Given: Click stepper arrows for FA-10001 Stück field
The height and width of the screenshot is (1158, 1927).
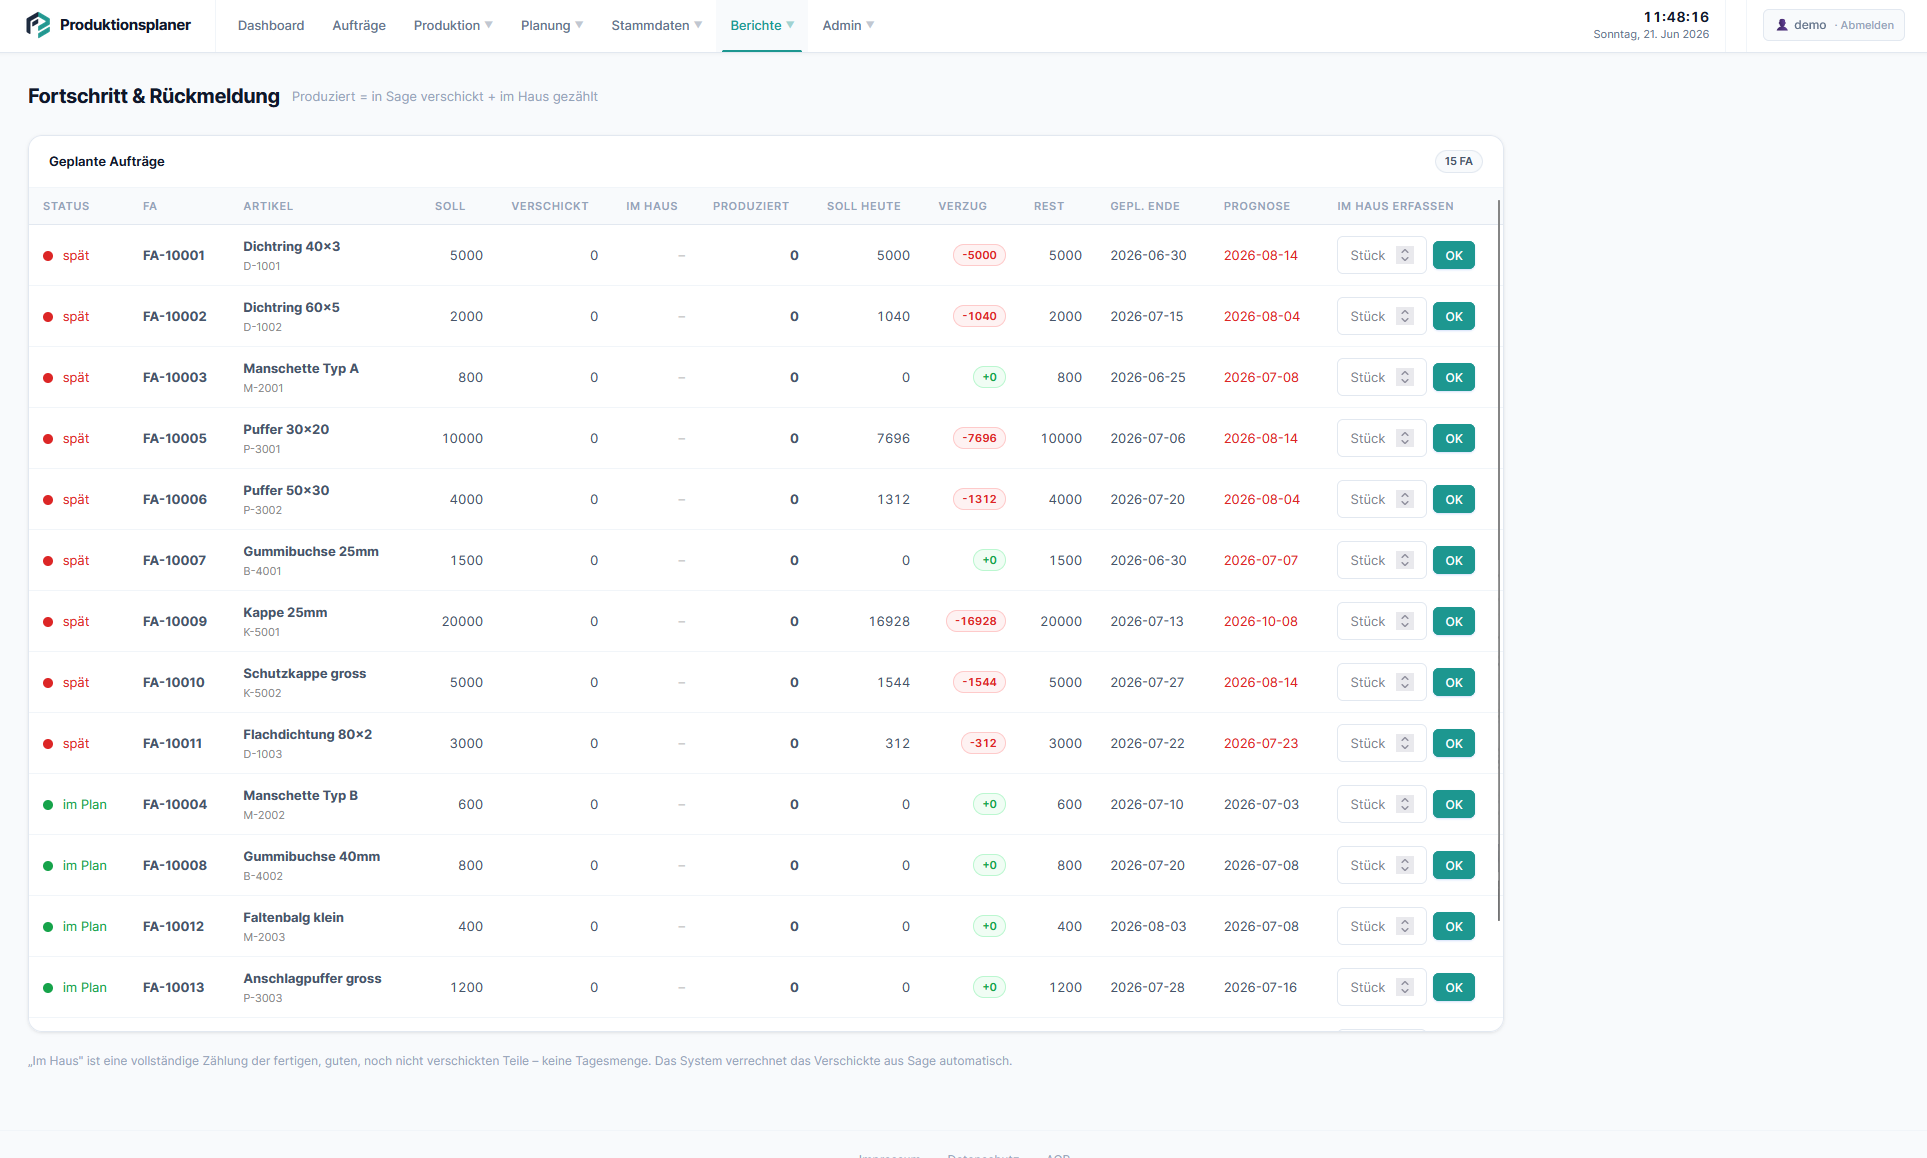Looking at the screenshot, I should (1405, 255).
